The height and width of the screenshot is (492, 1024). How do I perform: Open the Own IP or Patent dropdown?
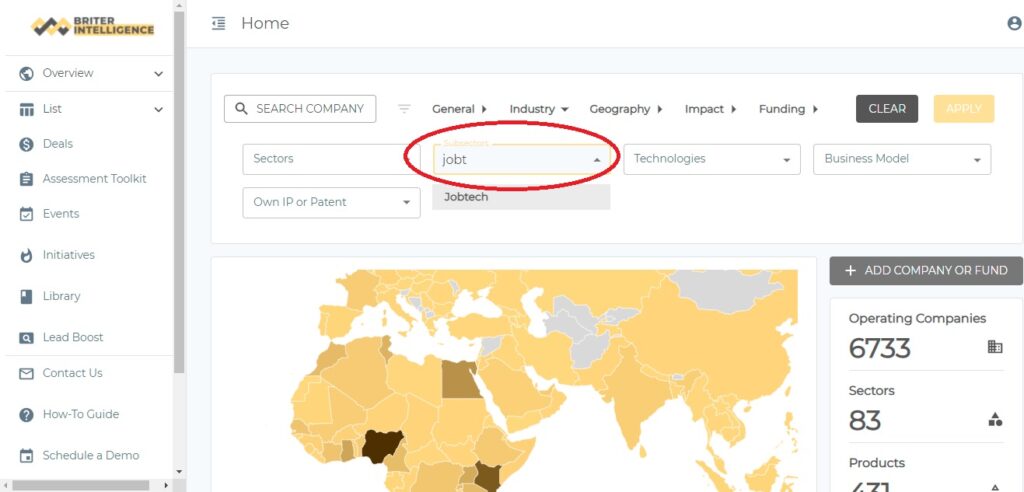(331, 202)
